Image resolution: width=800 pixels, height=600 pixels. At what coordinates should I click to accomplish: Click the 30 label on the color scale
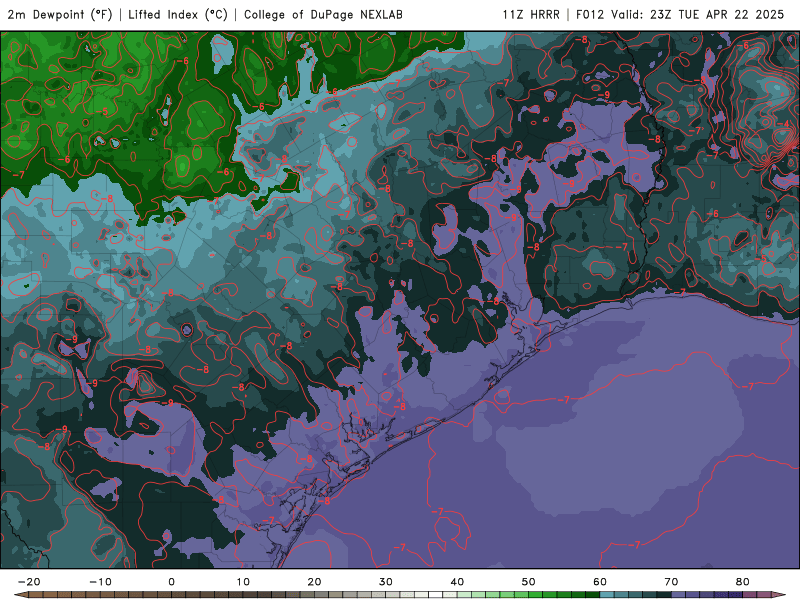click(x=386, y=582)
